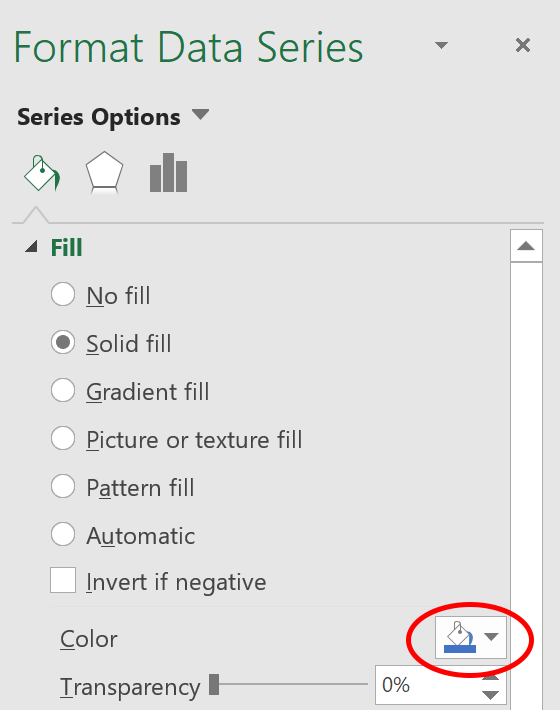Open the fill color dropdown arrow

[491, 637]
